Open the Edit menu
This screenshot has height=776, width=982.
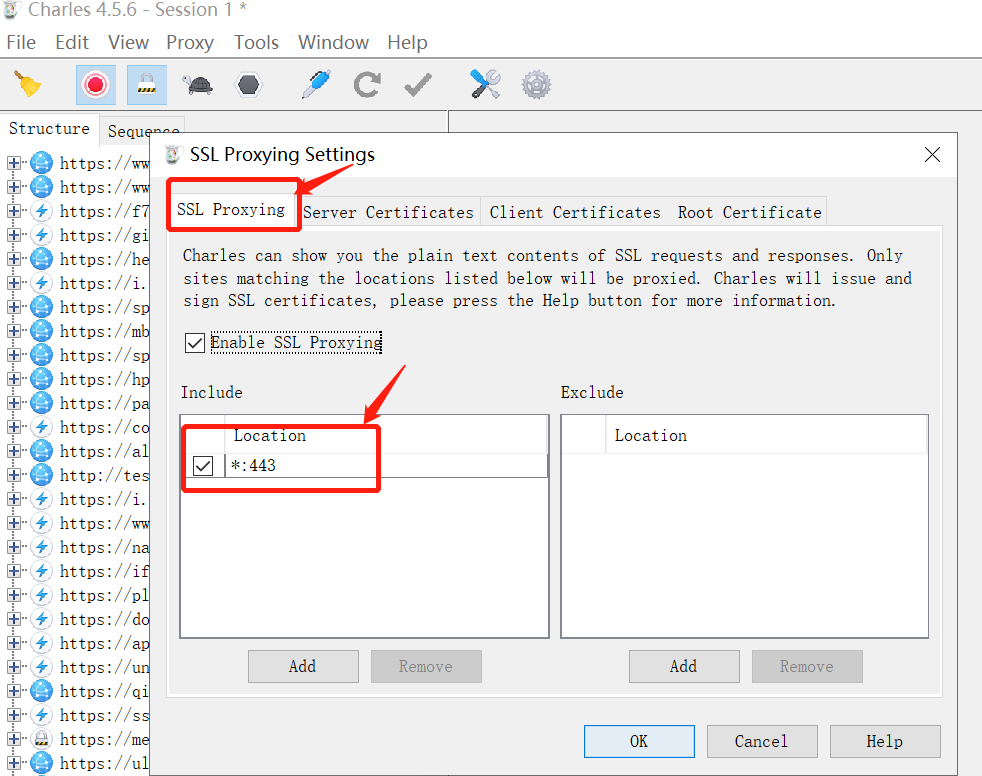coord(72,43)
